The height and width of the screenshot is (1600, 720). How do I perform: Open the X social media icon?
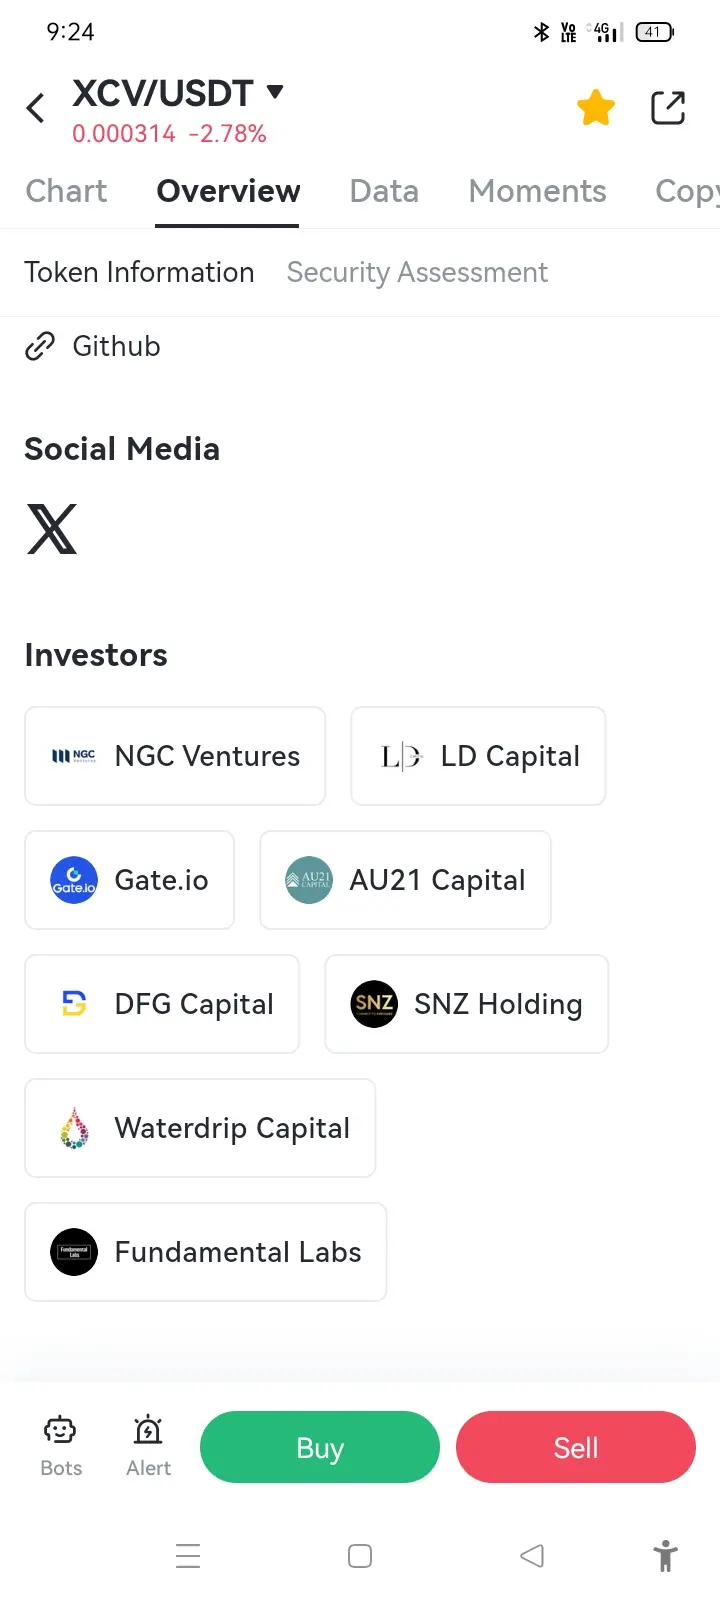click(x=52, y=529)
